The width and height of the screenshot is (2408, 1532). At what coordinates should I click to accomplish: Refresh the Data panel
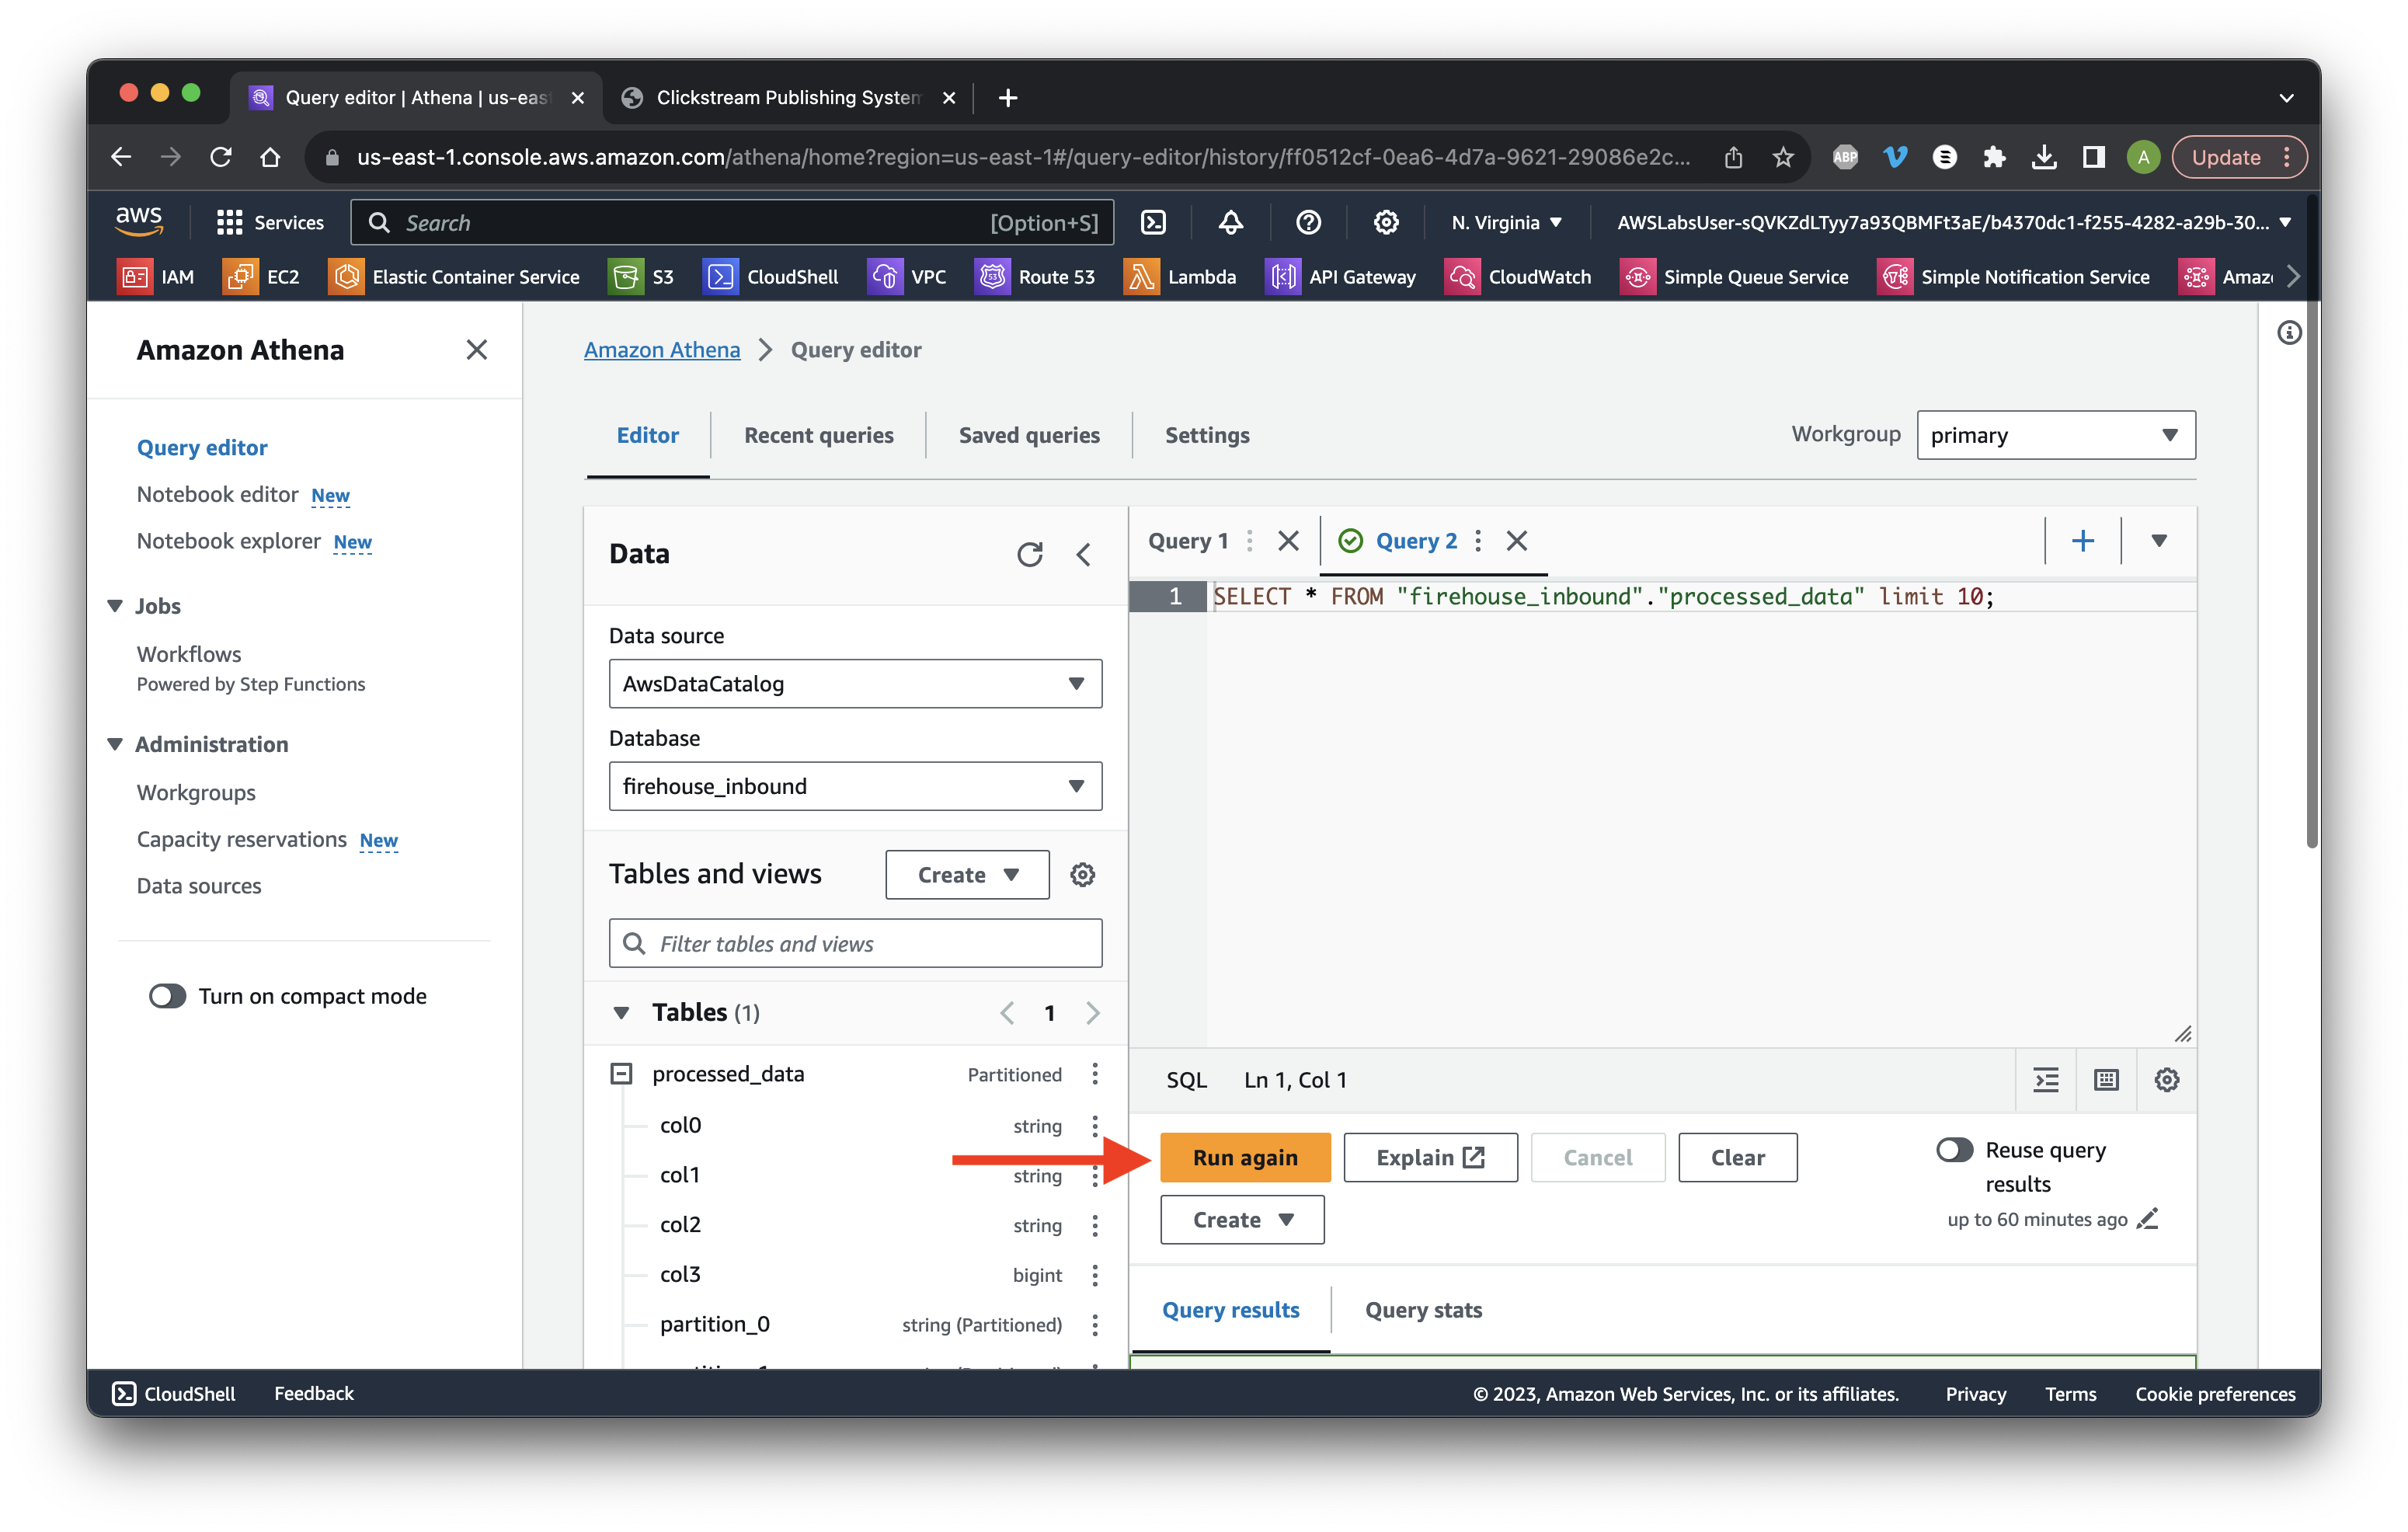tap(1029, 554)
